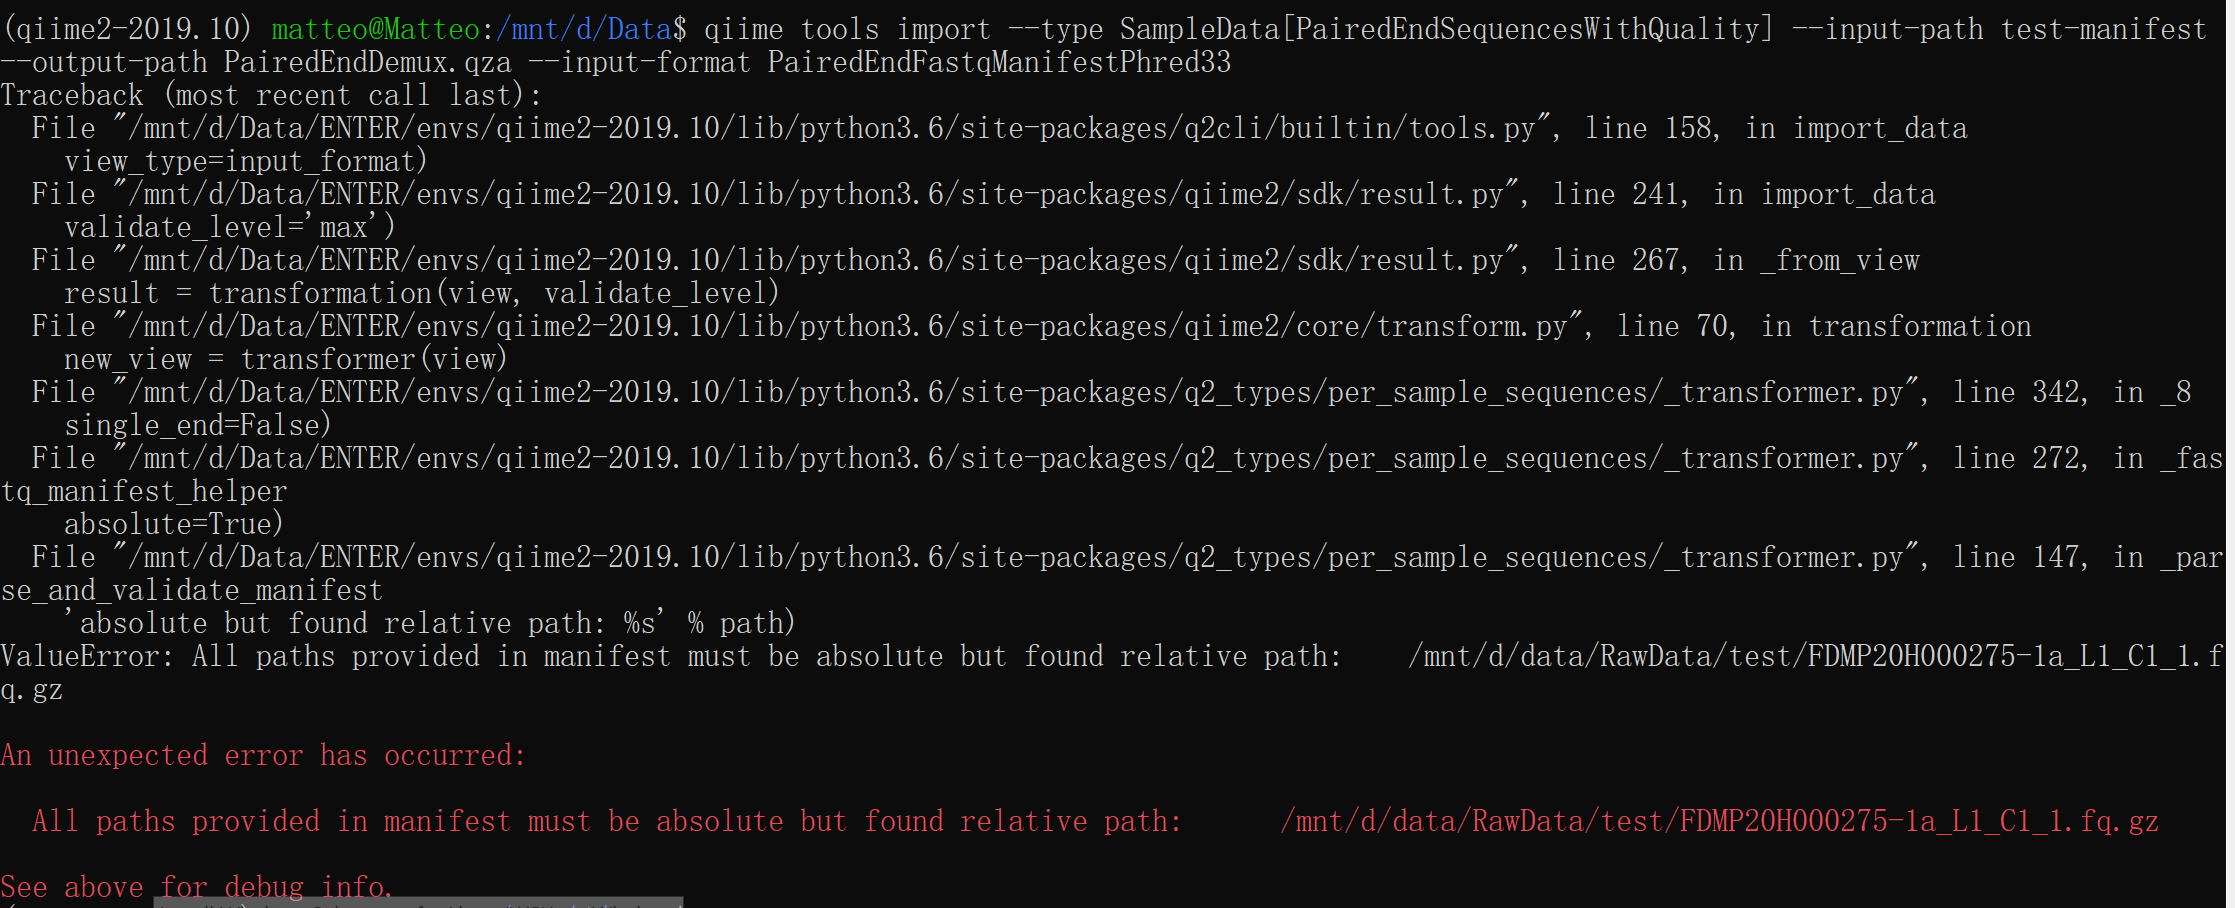
Task: Click the 'See above for debug info' line
Action: click(x=196, y=887)
